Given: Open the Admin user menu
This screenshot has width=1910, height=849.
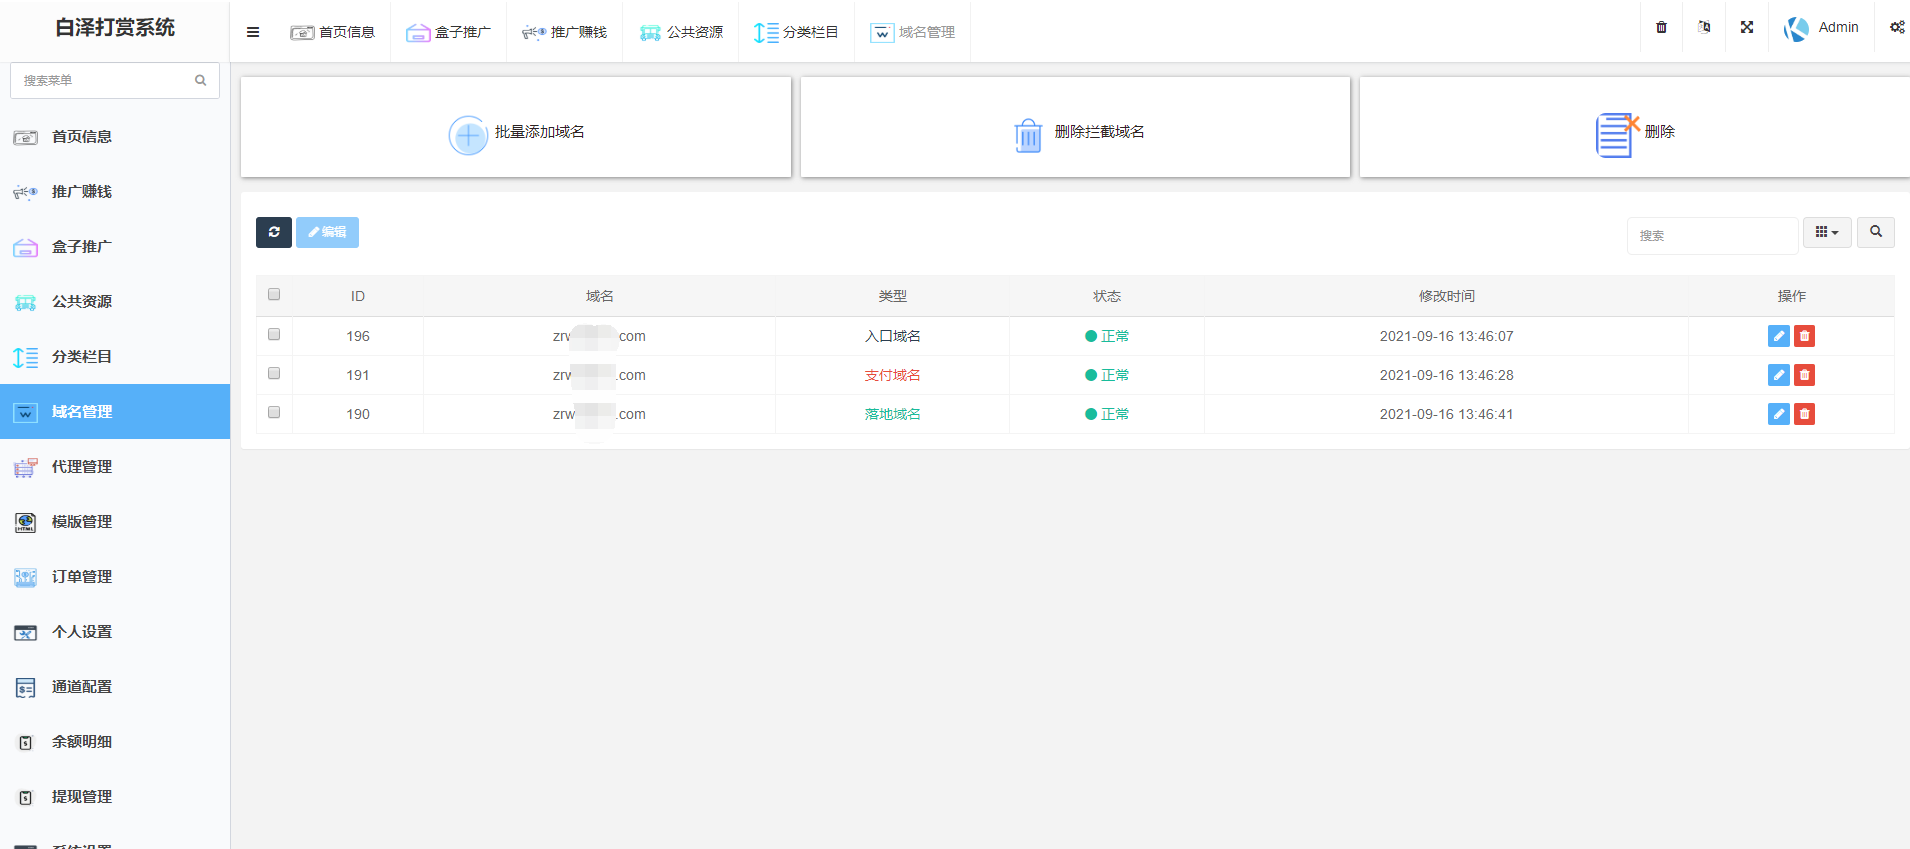Looking at the screenshot, I should pos(1822,28).
